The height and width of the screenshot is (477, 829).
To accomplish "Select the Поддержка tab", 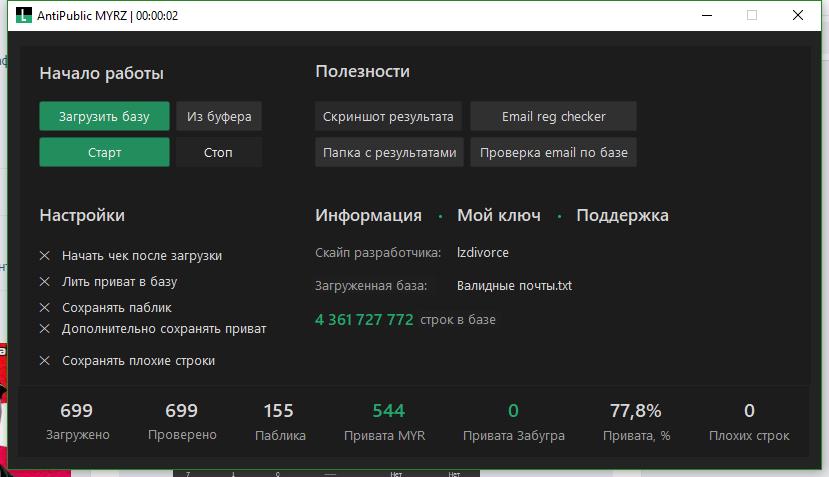I will coord(622,216).
